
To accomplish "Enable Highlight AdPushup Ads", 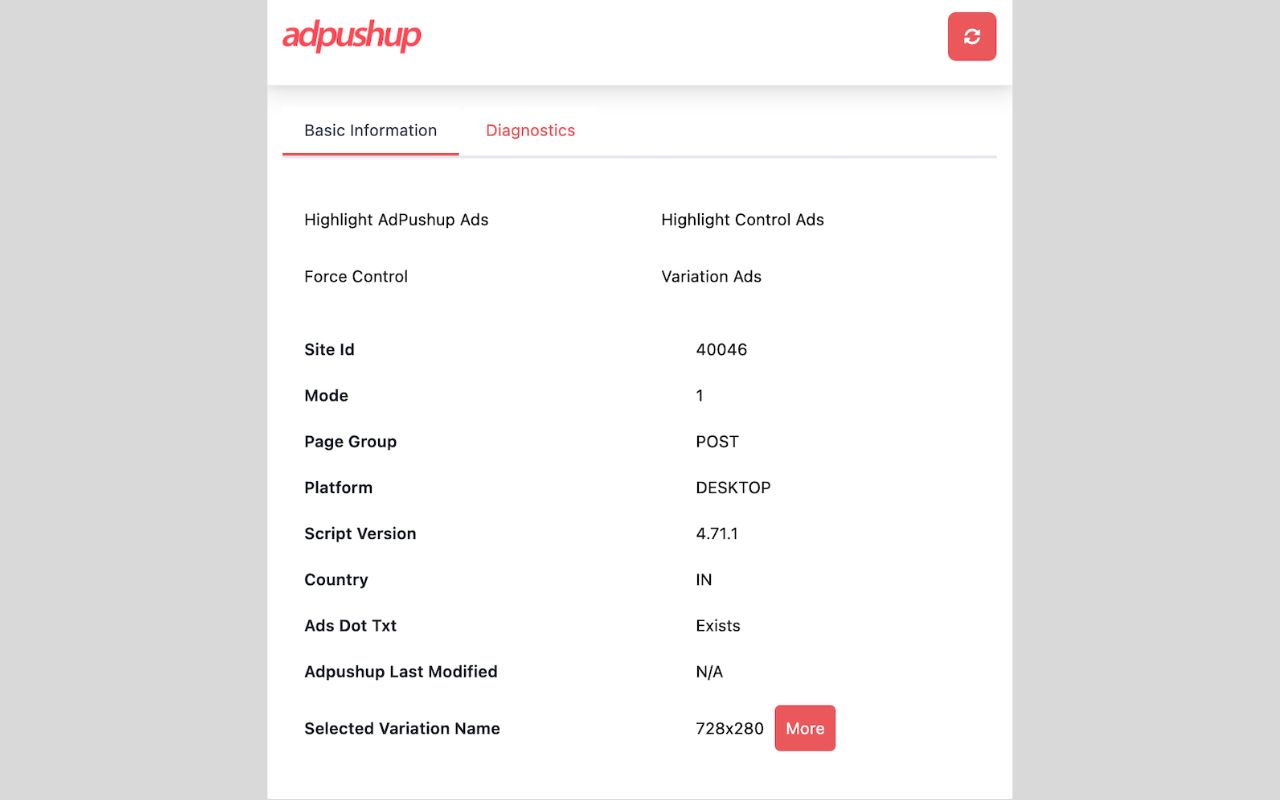I will tap(396, 220).
